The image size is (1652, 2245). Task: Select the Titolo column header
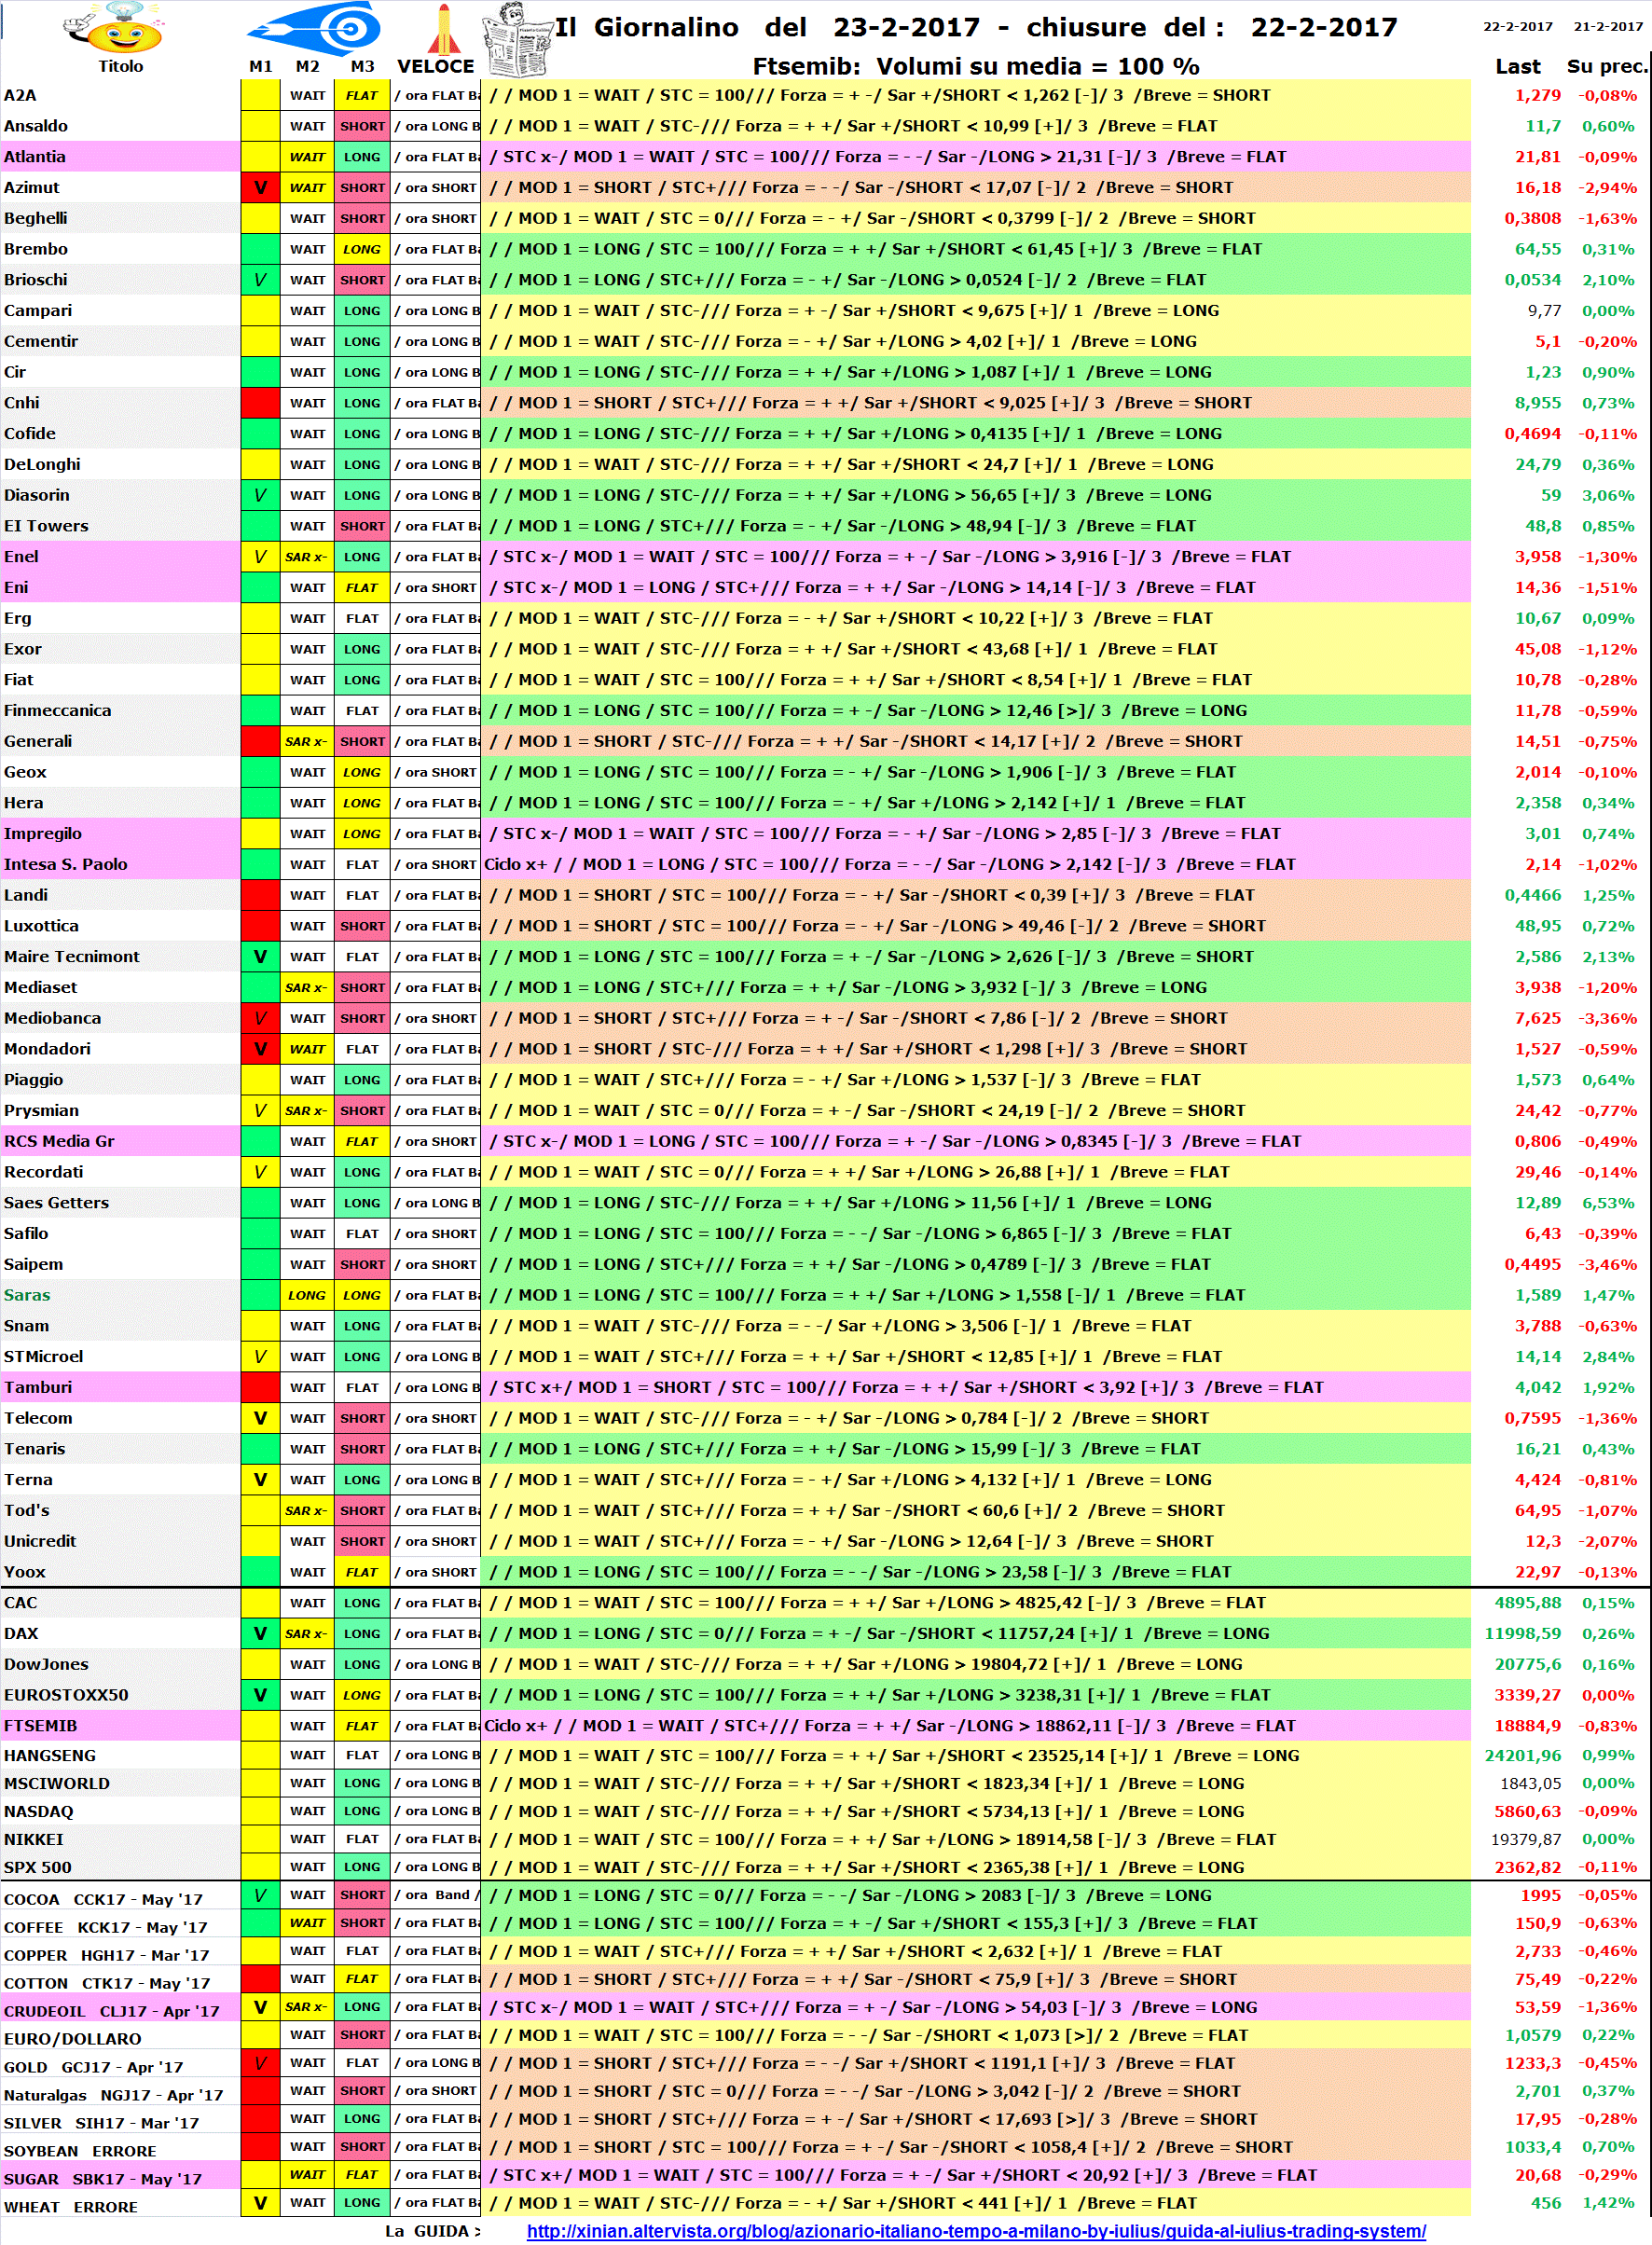coord(120,67)
